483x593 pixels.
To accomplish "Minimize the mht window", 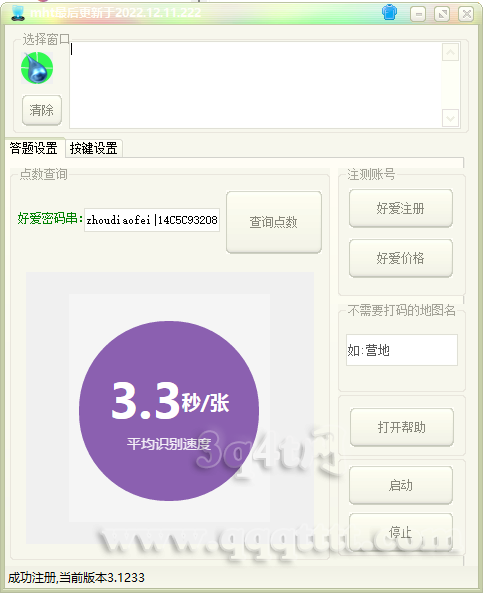I will (418, 14).
